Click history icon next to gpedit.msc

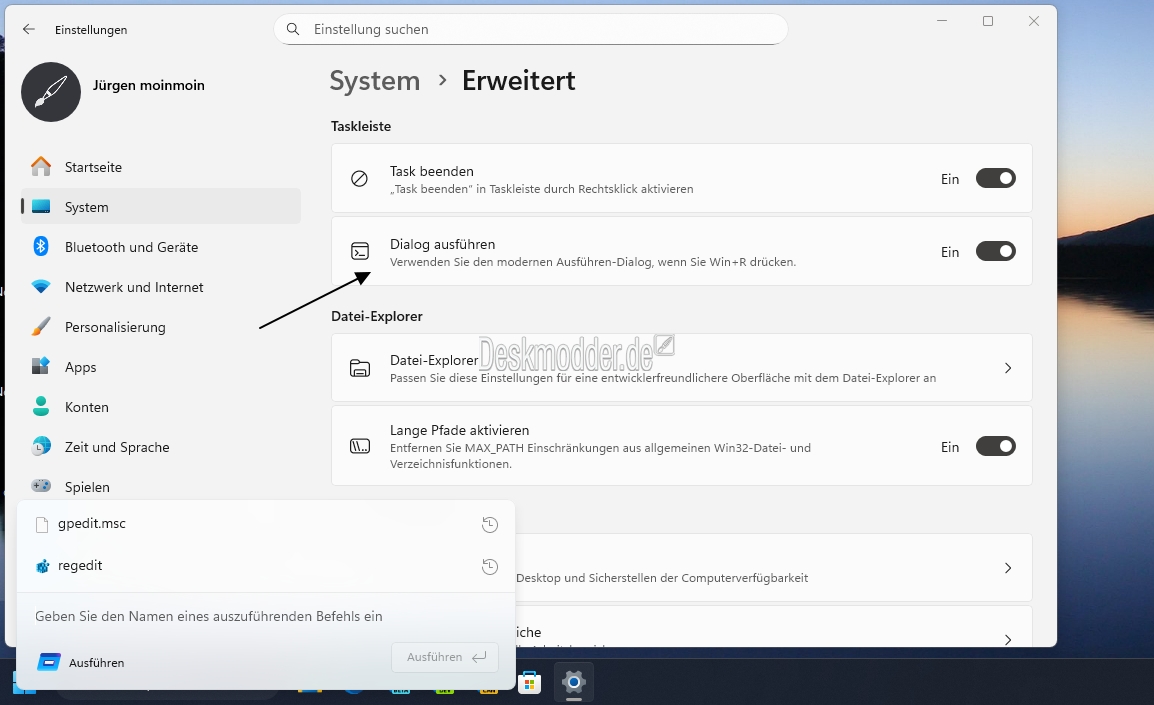click(490, 525)
